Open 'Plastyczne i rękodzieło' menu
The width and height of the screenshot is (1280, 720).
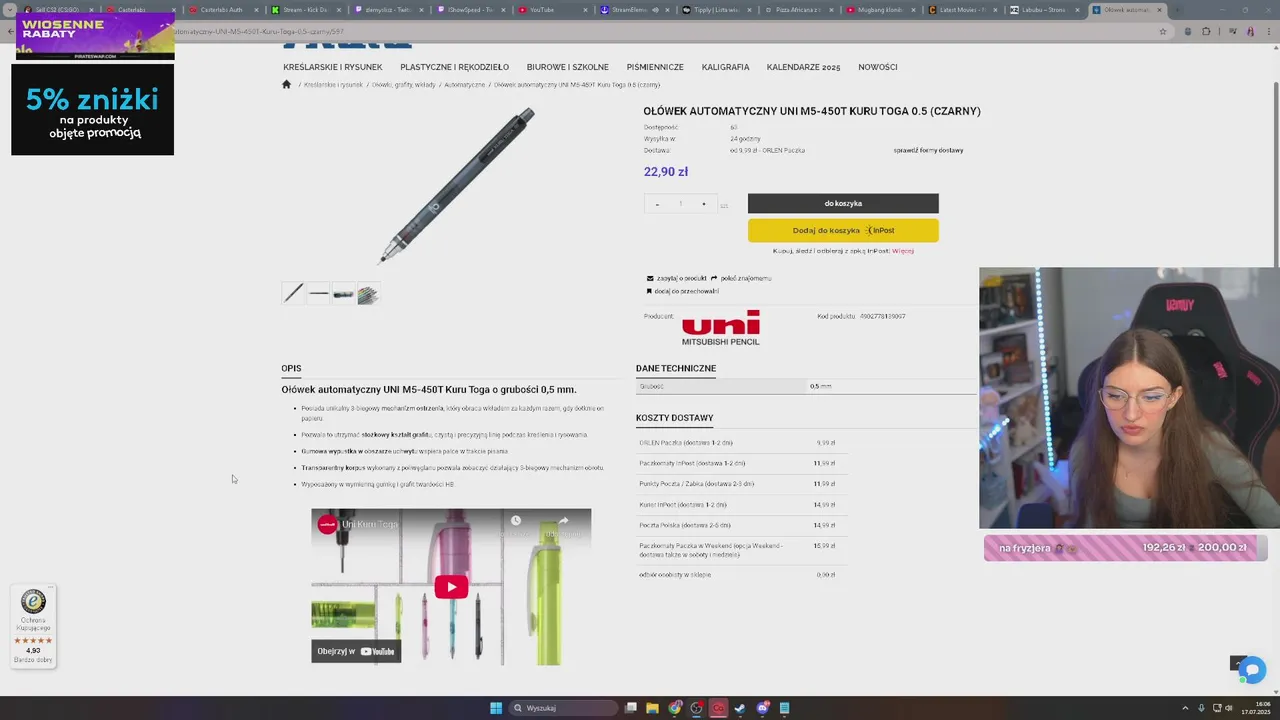(x=454, y=67)
